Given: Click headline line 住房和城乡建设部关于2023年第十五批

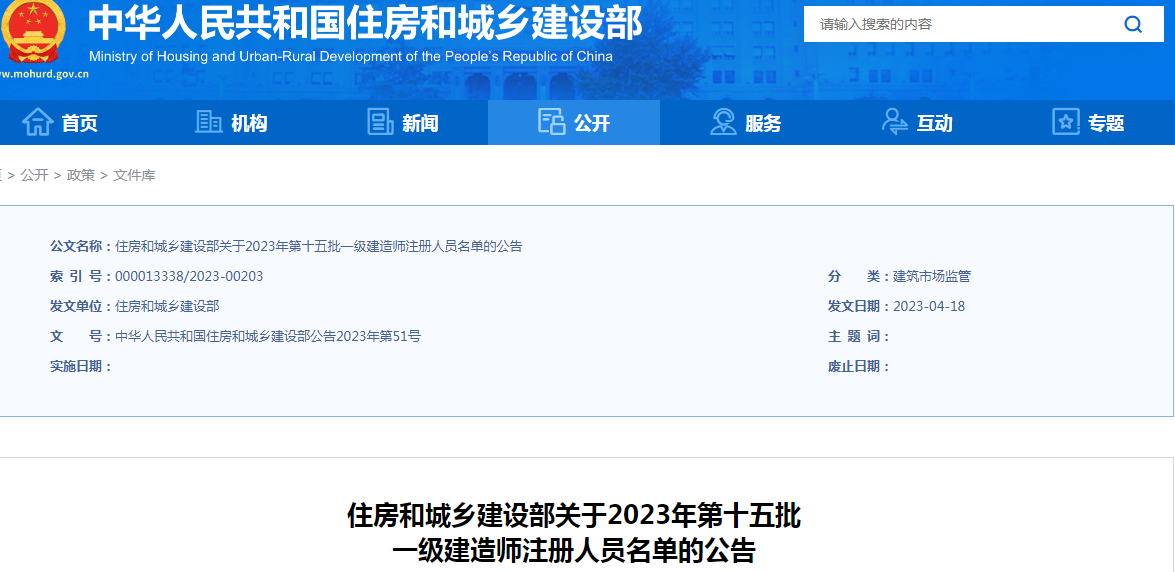Looking at the screenshot, I should [575, 517].
